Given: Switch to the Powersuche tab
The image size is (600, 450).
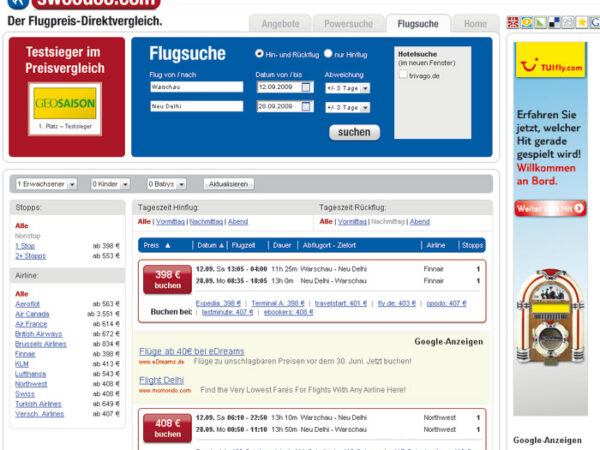Looking at the screenshot, I should coord(349,23).
